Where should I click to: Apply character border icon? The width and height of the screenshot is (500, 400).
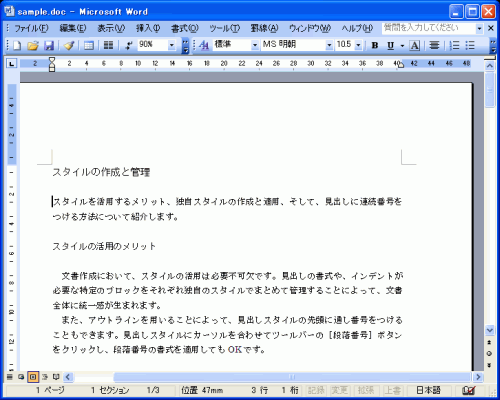tap(415, 45)
